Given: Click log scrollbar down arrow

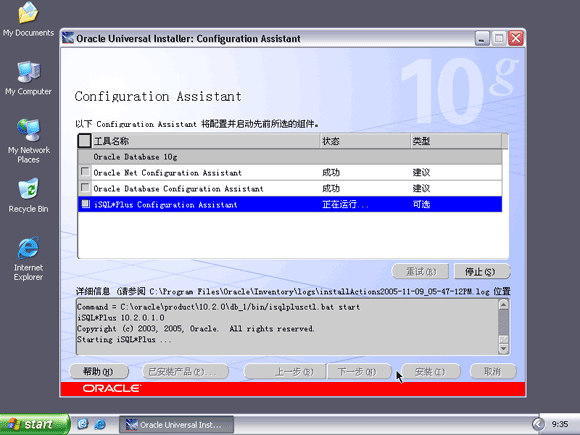Looking at the screenshot, I should (x=503, y=349).
